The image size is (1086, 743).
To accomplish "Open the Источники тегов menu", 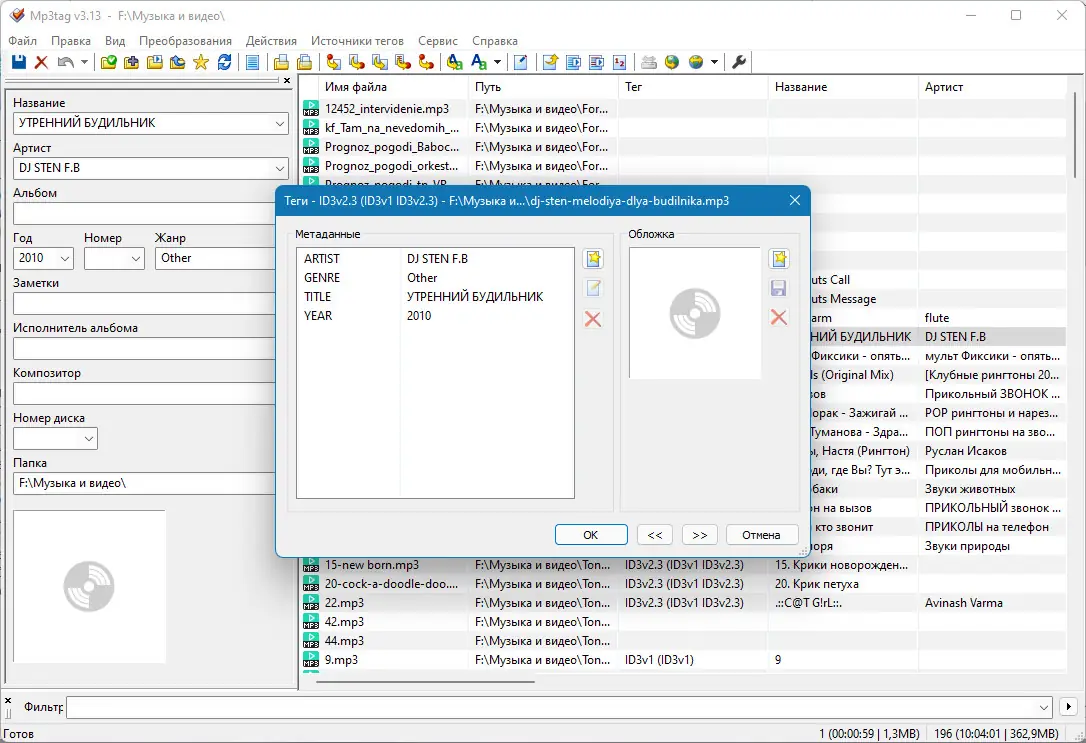I will tap(357, 41).
